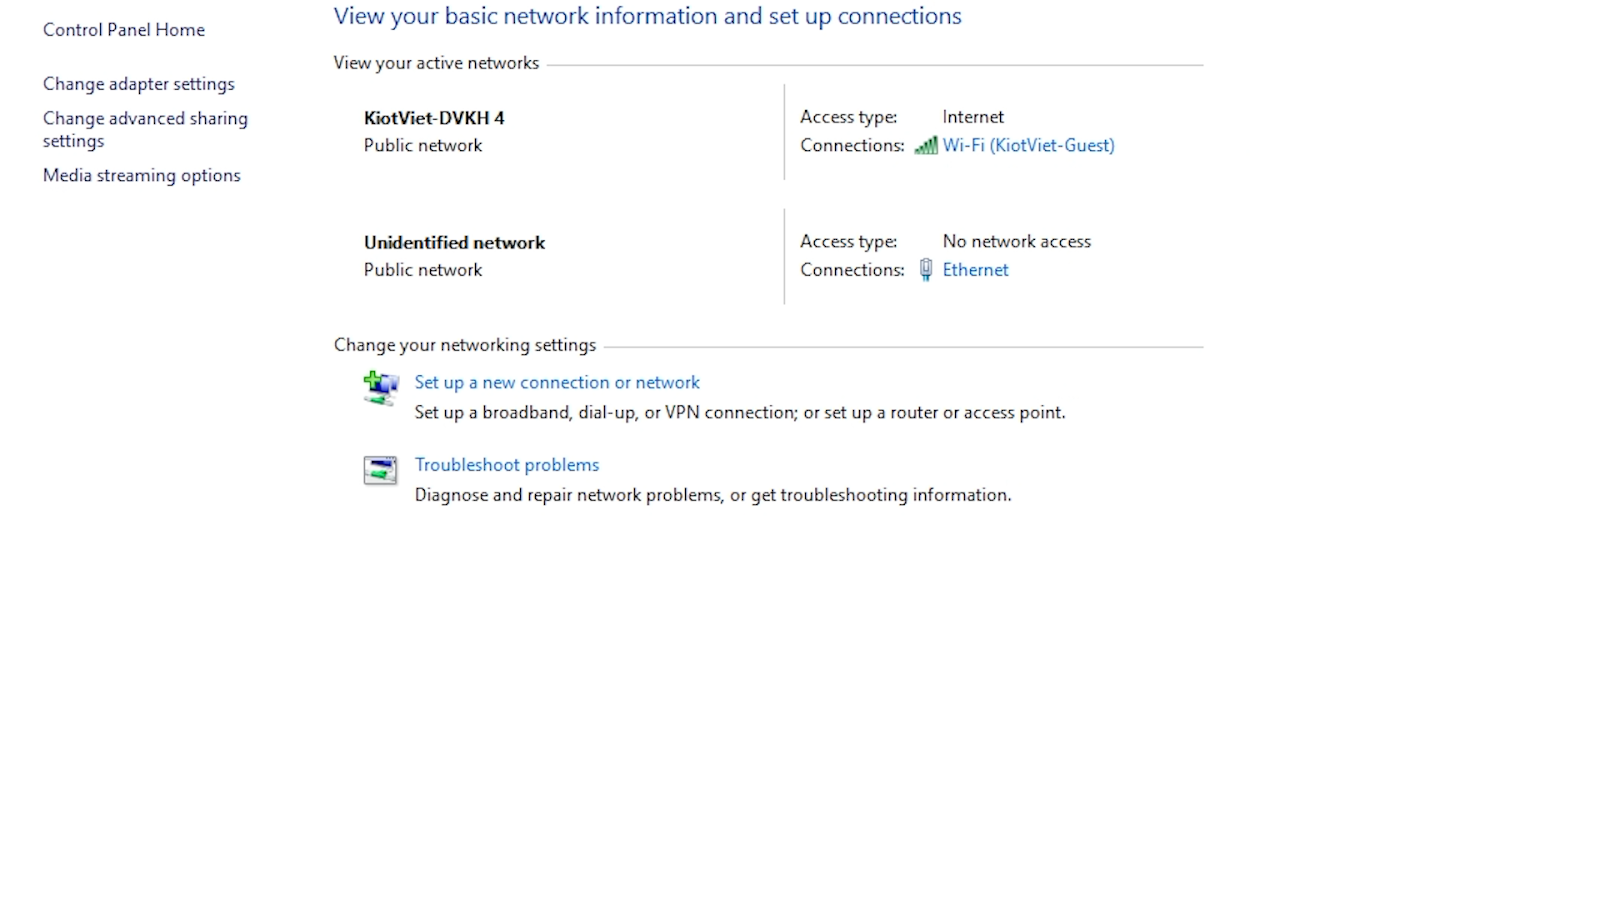Open Media streaming options
This screenshot has width=1600, height=900.
click(142, 175)
